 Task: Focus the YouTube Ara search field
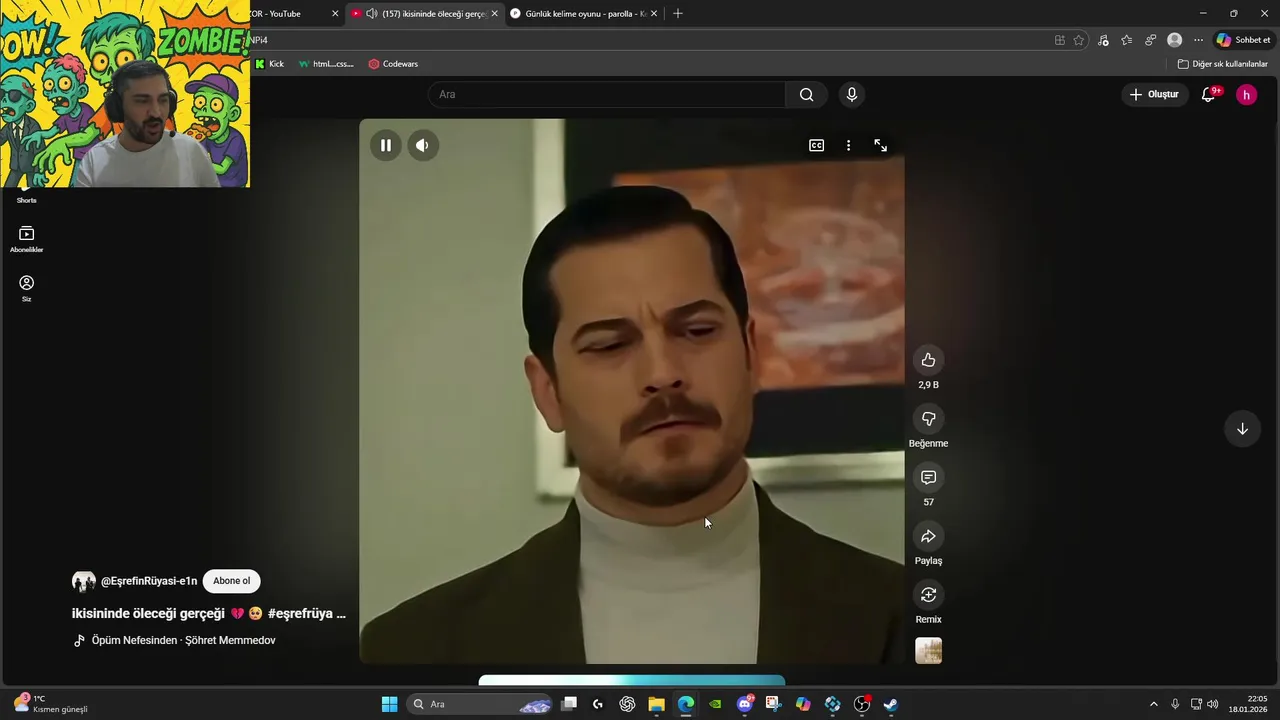[608, 94]
